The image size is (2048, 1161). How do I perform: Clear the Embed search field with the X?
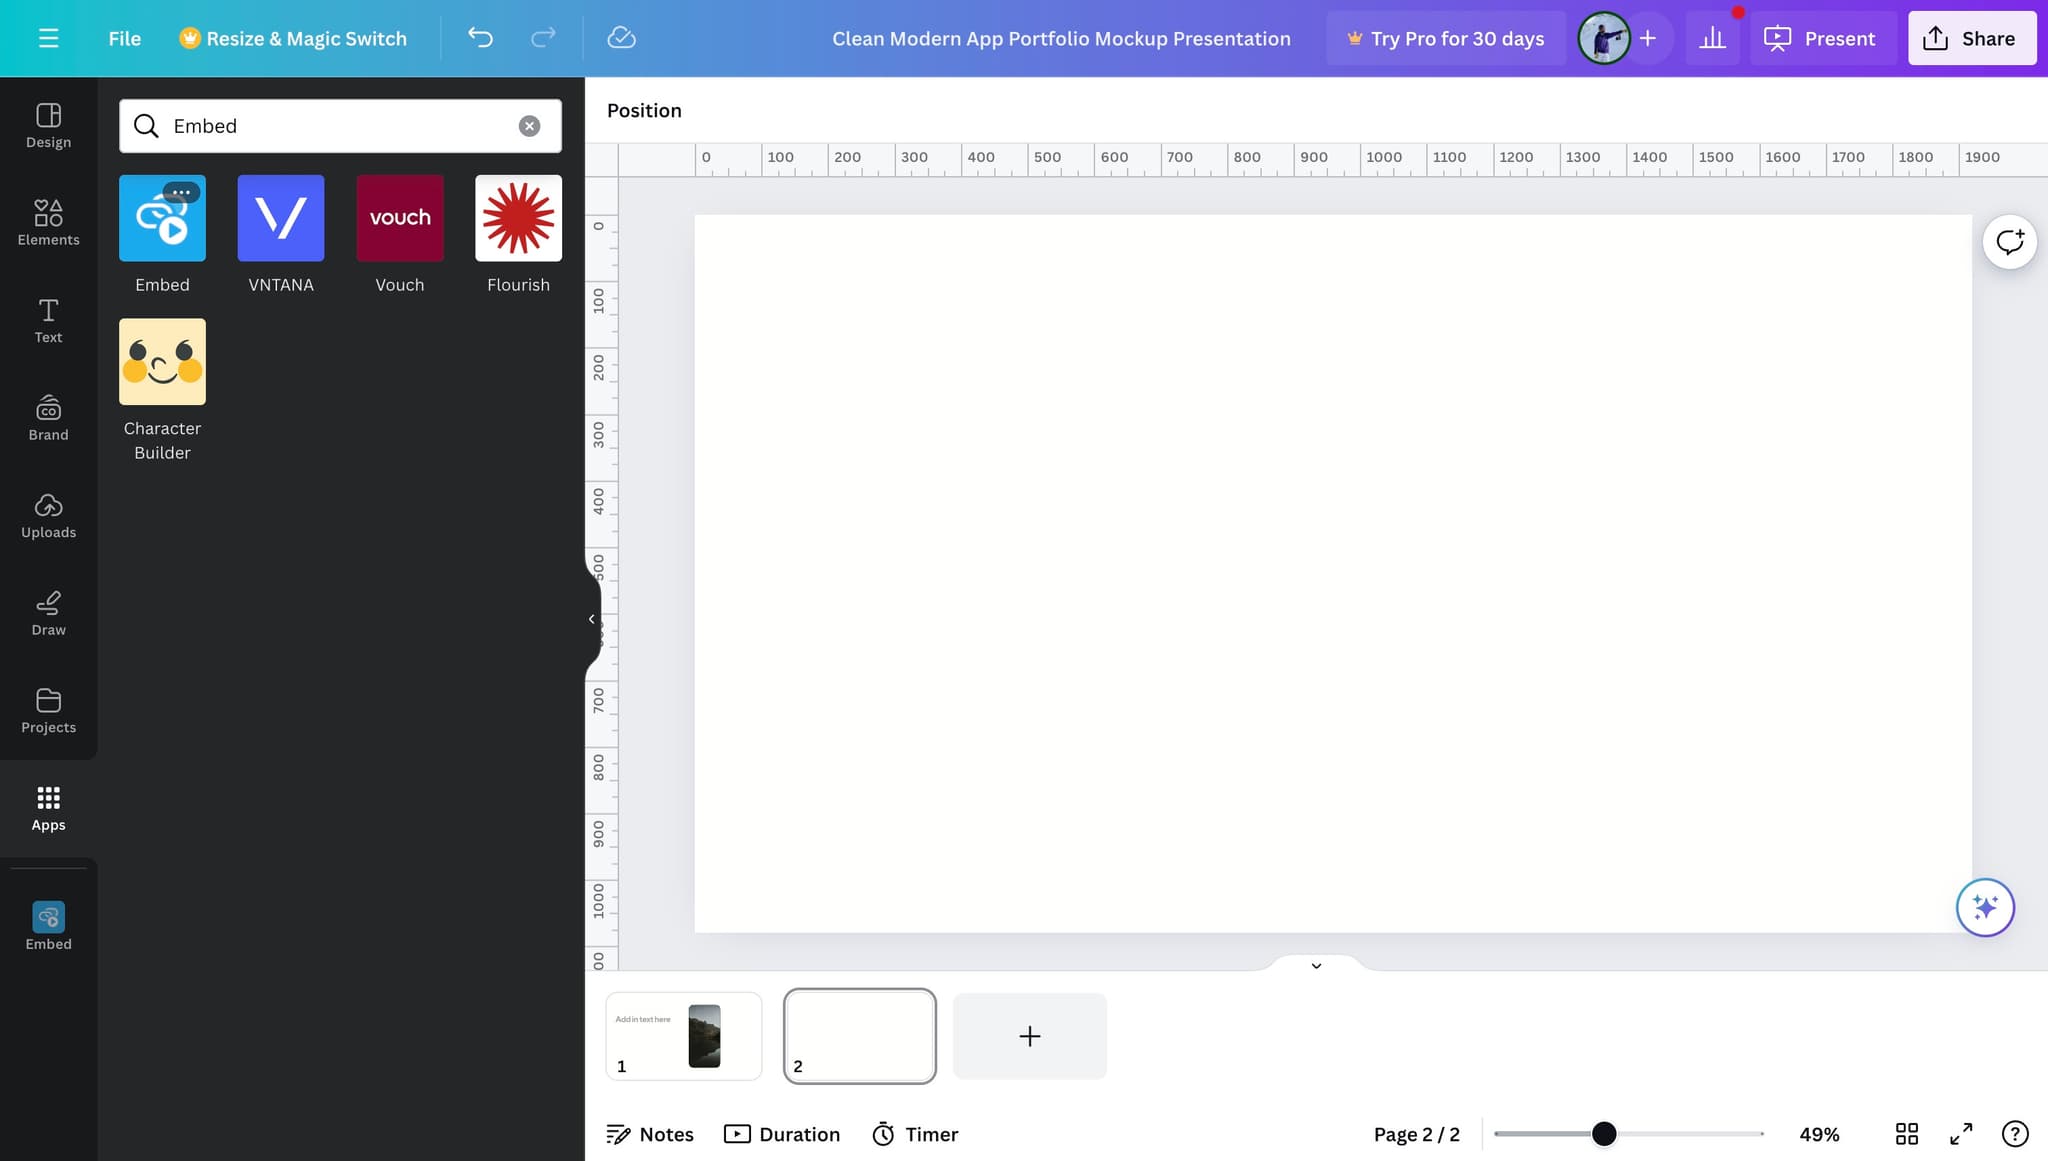click(529, 125)
